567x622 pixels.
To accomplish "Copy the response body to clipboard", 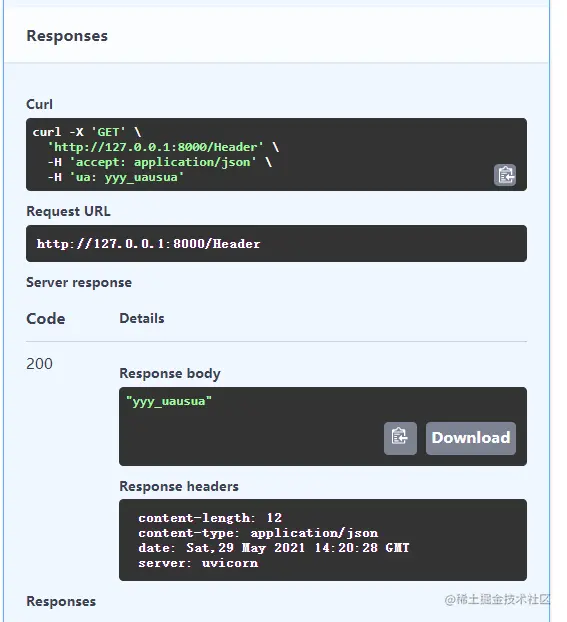I will 400,438.
